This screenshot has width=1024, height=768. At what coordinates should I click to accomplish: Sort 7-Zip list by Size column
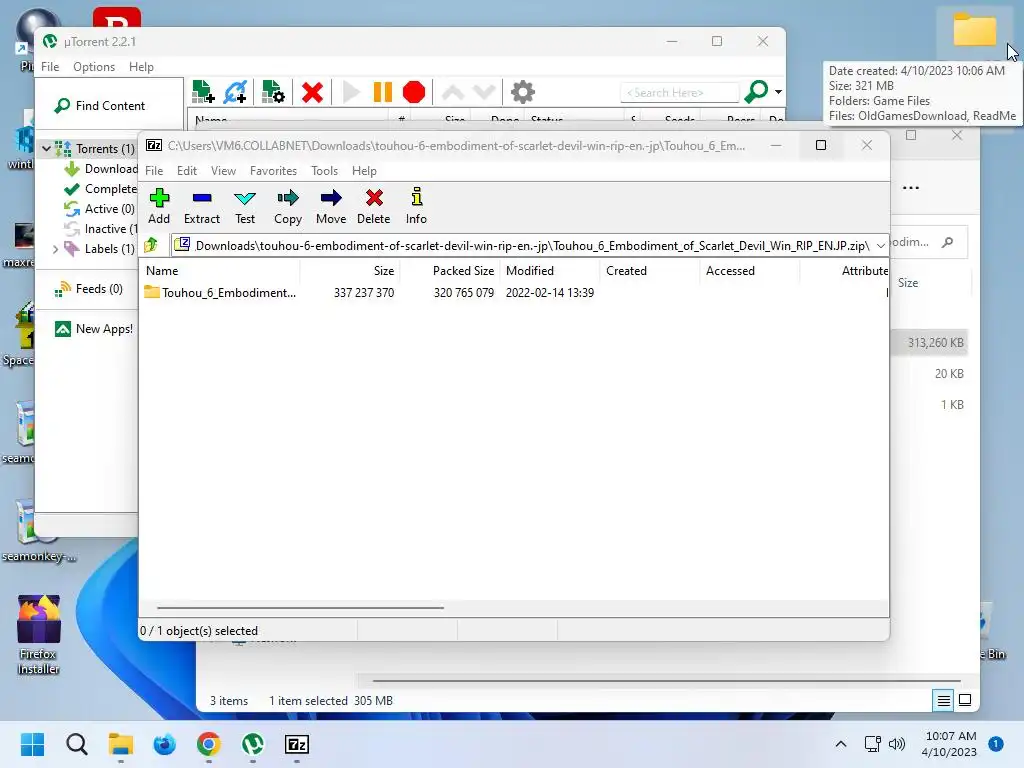pyautogui.click(x=350, y=270)
